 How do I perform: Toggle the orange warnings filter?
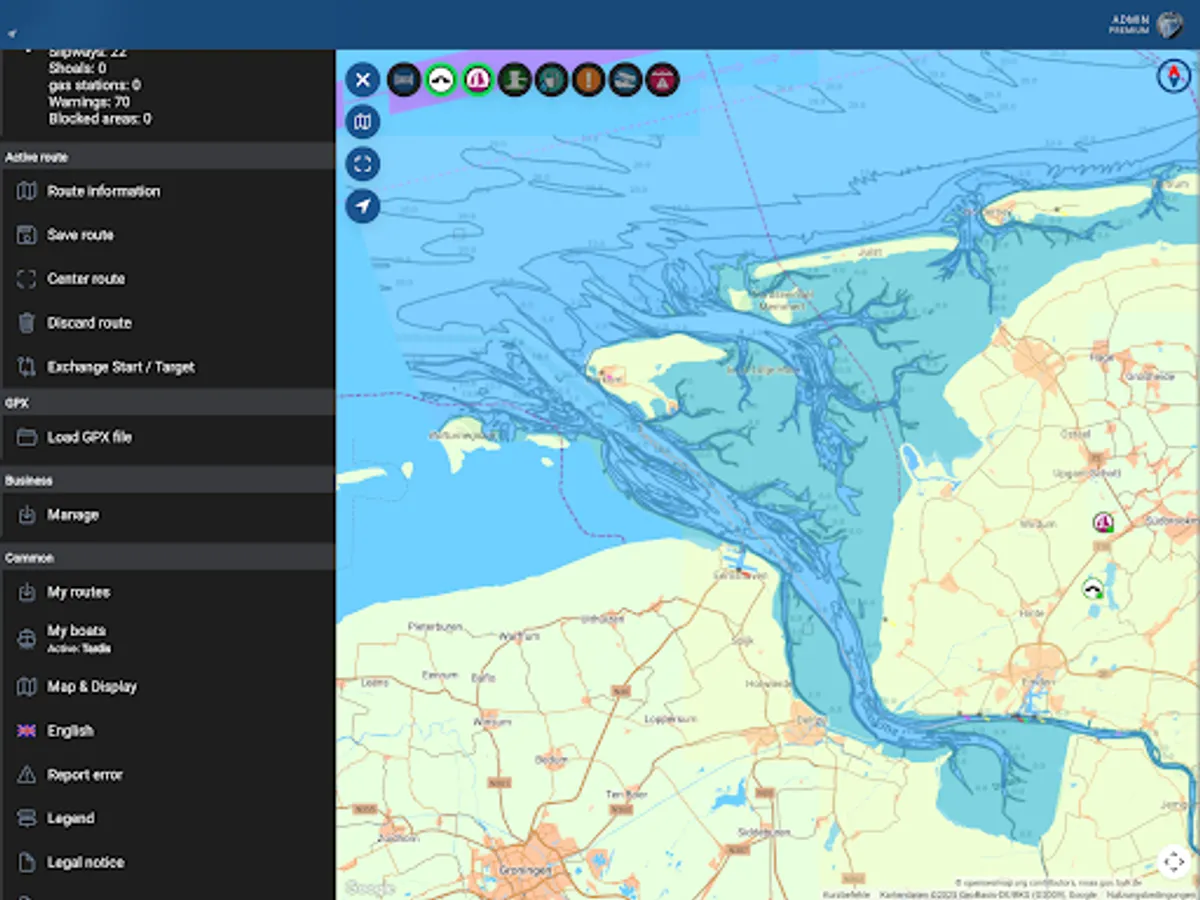[x=588, y=80]
